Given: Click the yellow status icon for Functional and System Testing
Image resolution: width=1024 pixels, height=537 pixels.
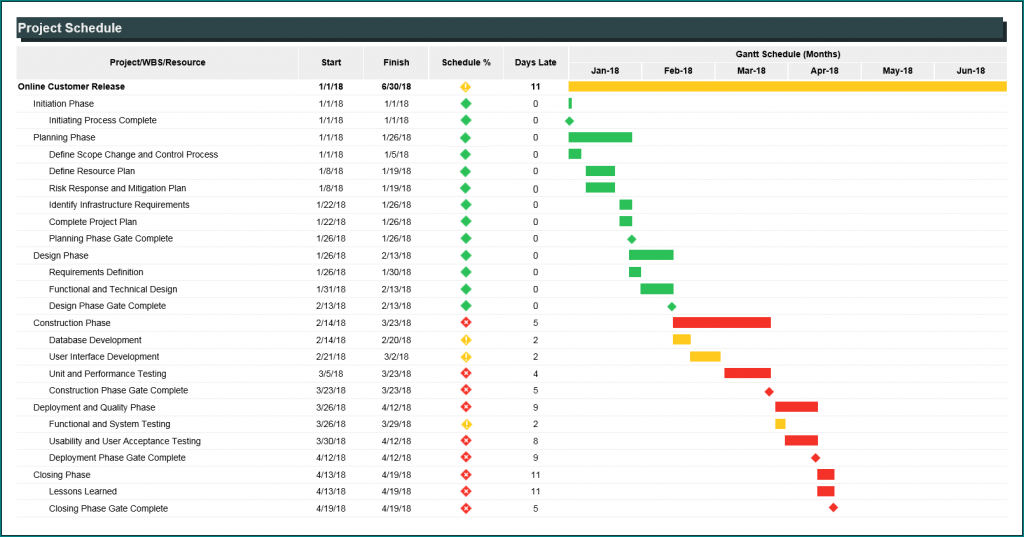Looking at the screenshot, I should [465, 424].
